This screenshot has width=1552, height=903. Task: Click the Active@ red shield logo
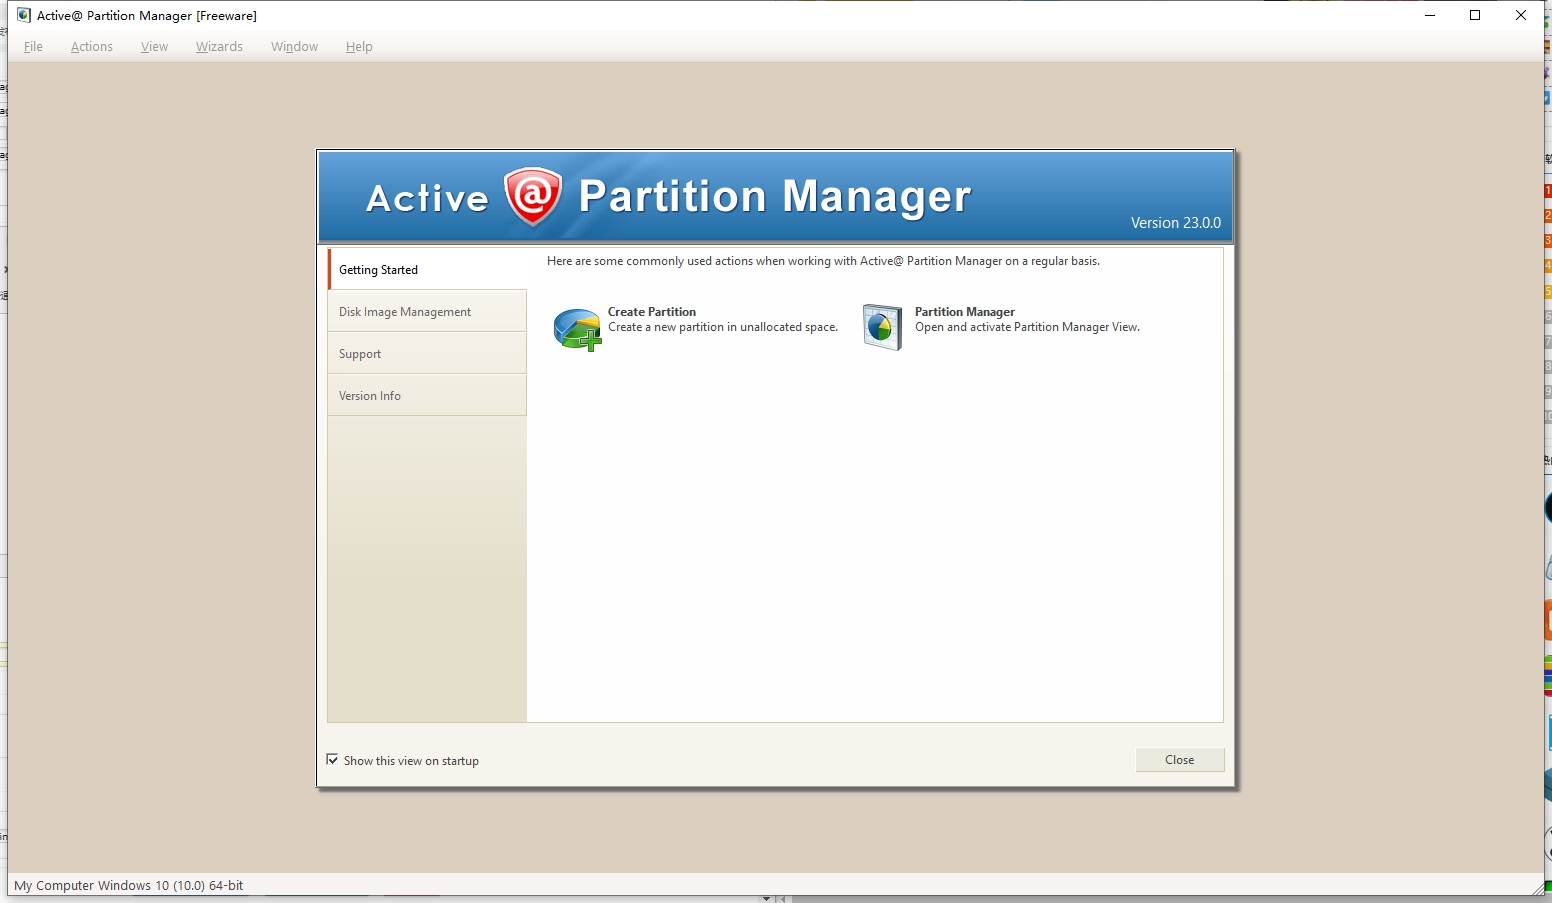[533, 196]
